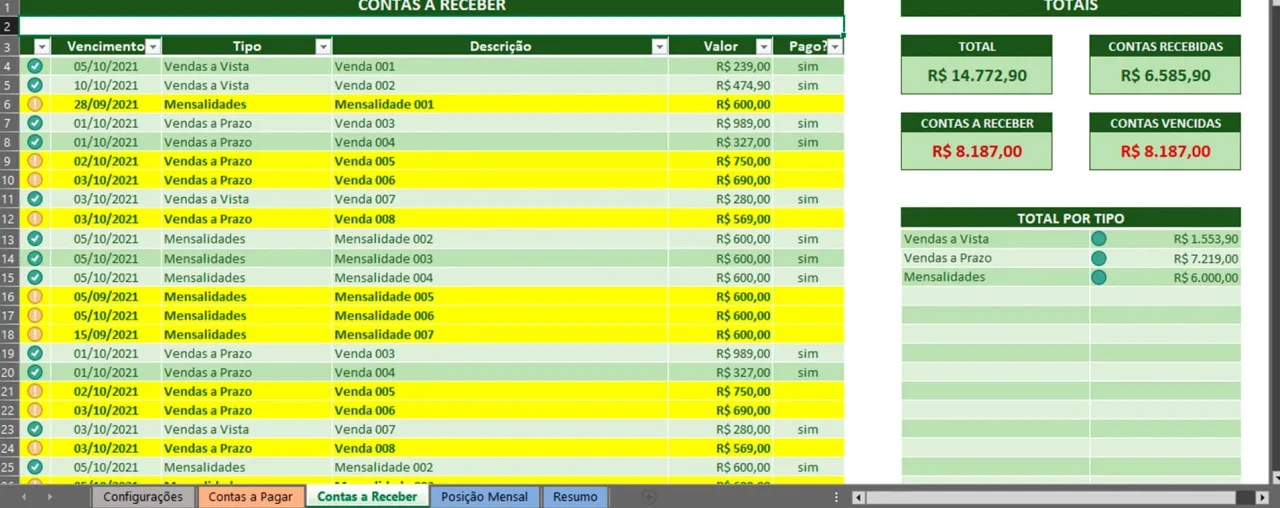Click the orange warning icon for Mensalidade 001

(x=35, y=104)
